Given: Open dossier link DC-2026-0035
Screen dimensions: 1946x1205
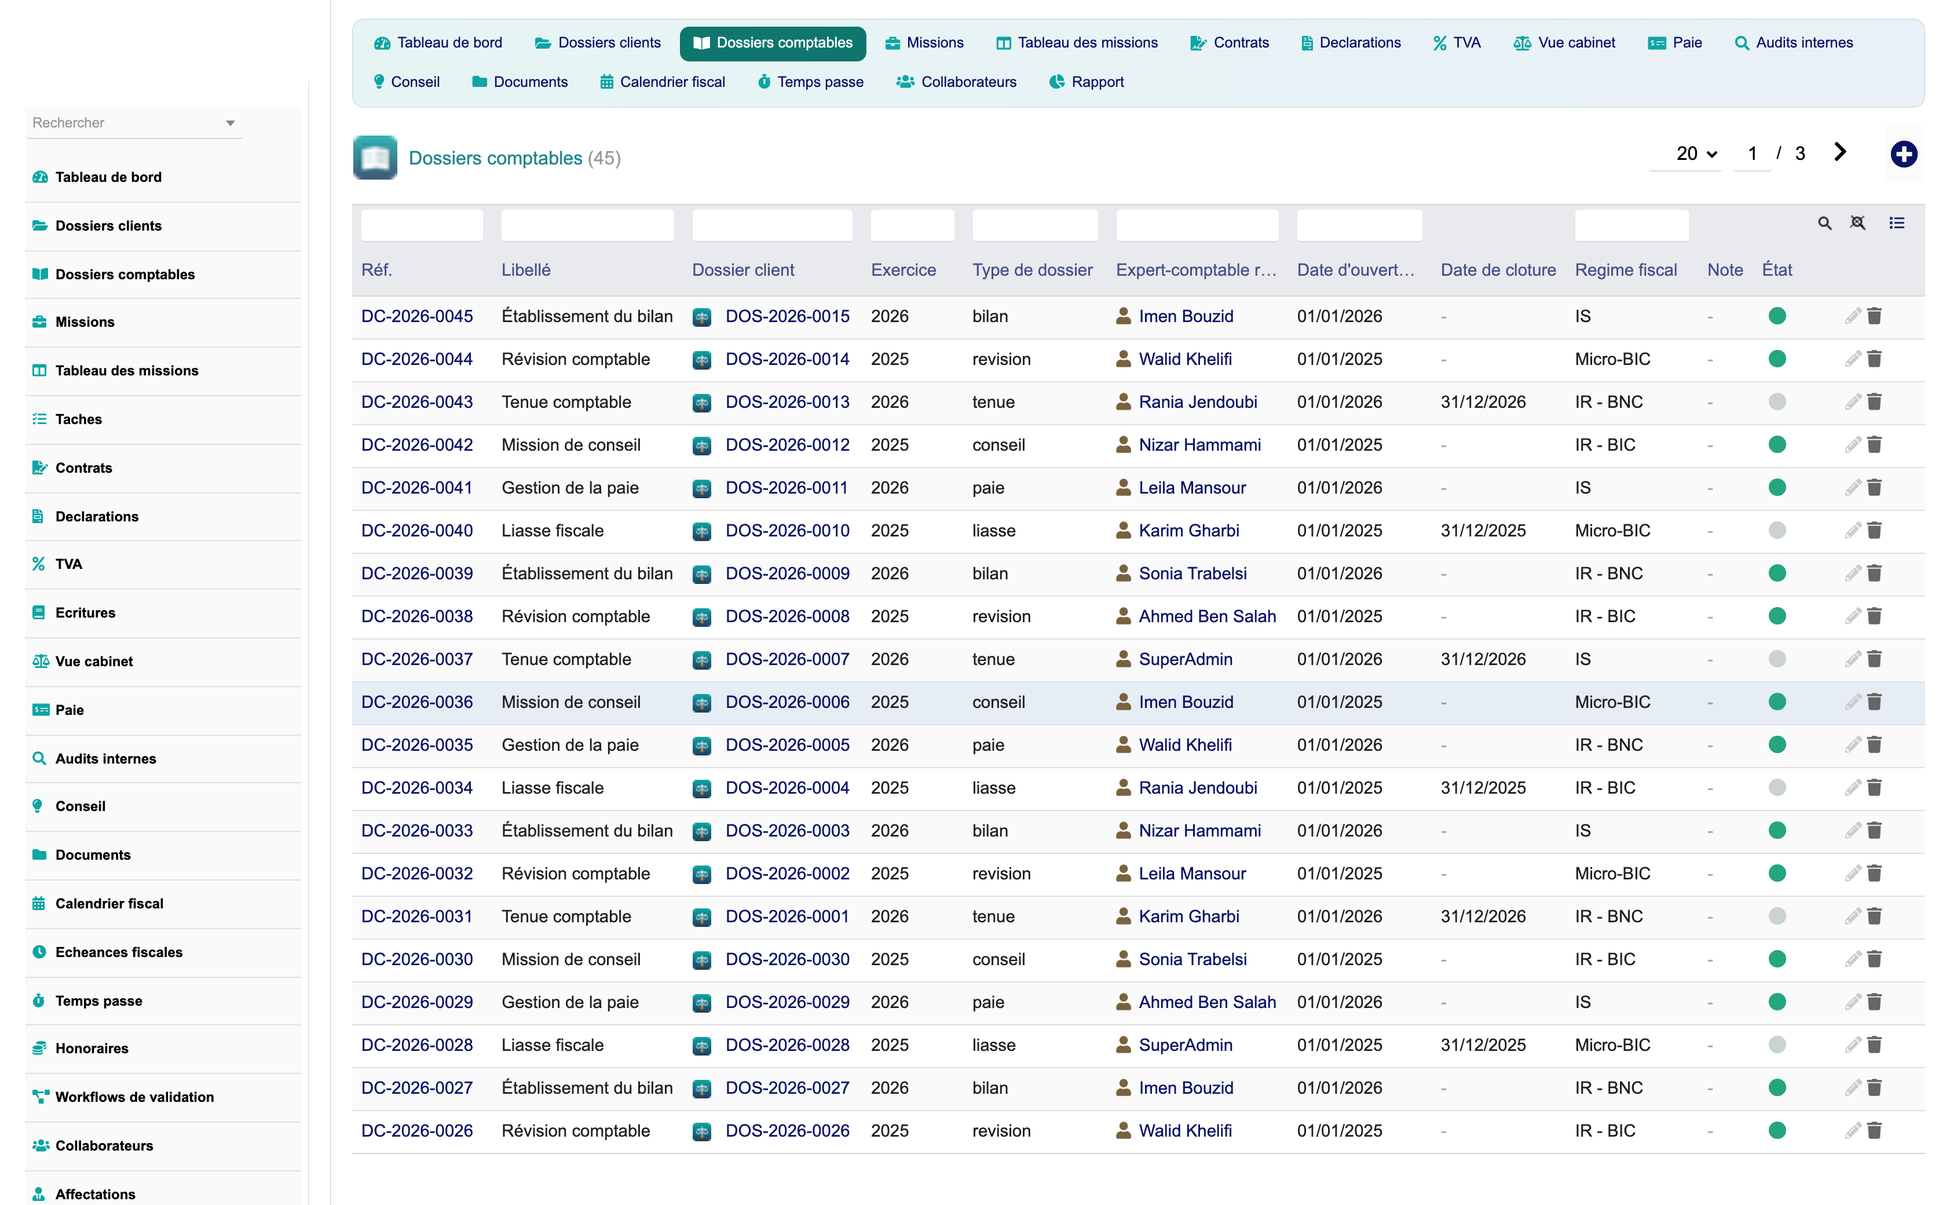Looking at the screenshot, I should point(417,745).
